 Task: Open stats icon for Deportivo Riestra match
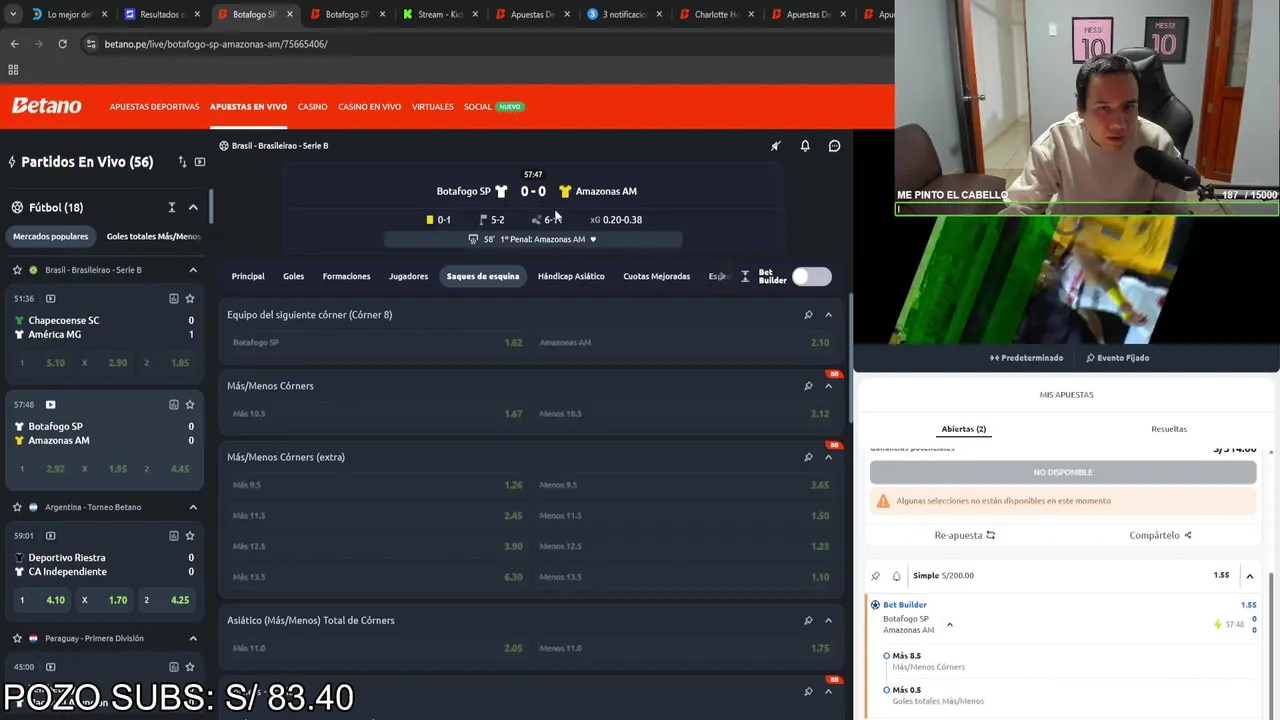pyautogui.click(x=173, y=536)
